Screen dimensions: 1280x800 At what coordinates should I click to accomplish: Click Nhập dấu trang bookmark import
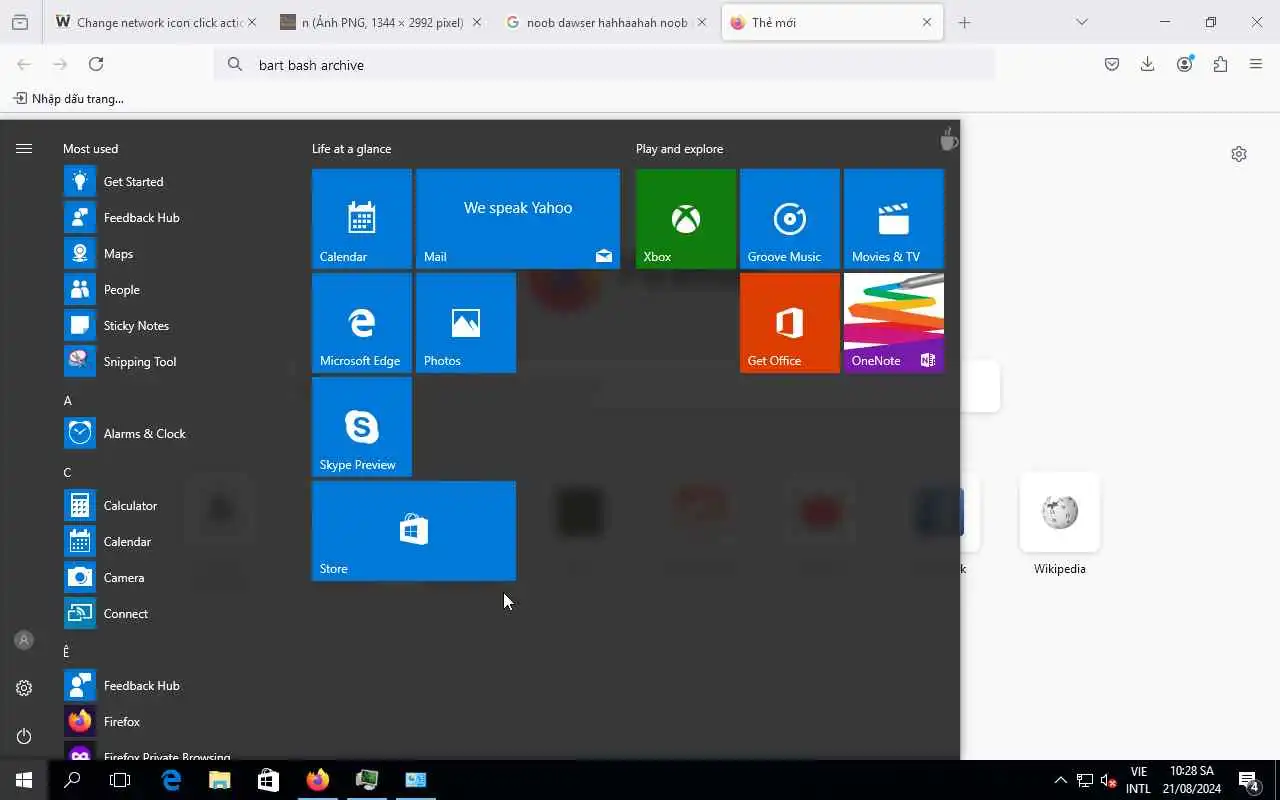[68, 99]
